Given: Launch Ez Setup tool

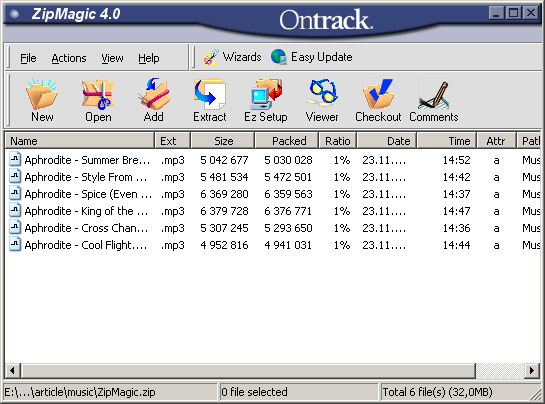Looking at the screenshot, I should pyautogui.click(x=266, y=100).
